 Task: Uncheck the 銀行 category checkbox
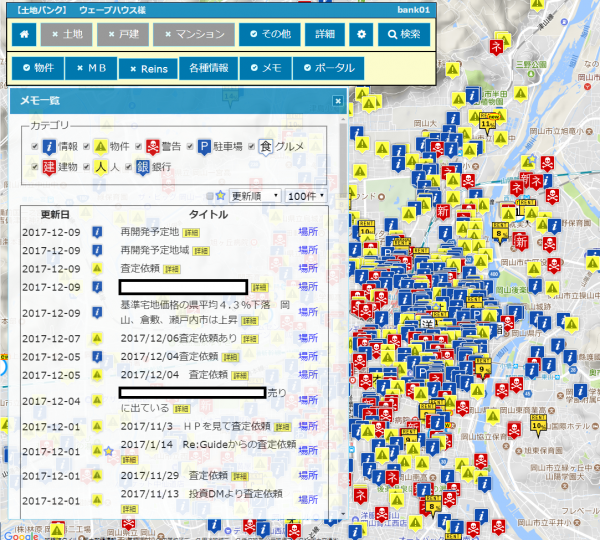tap(129, 167)
